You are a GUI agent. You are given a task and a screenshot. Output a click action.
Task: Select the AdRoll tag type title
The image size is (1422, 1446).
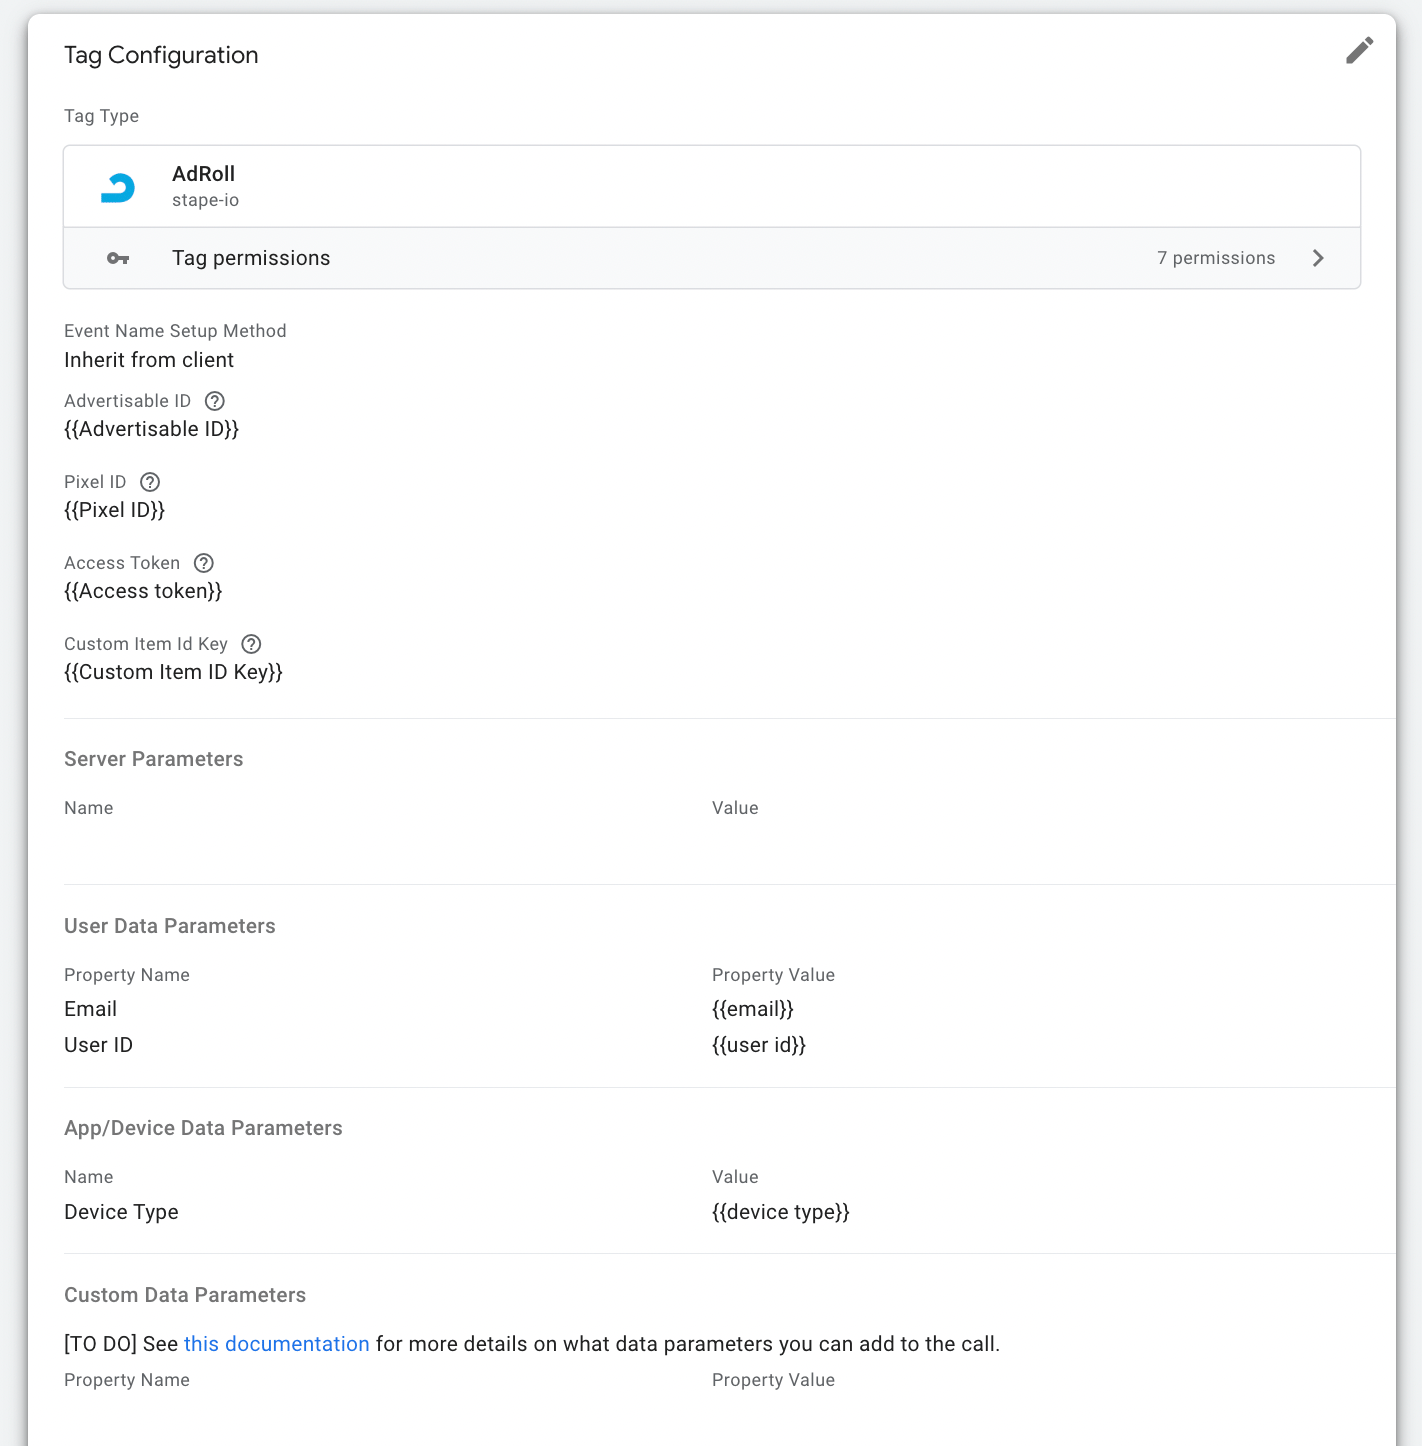click(x=204, y=174)
